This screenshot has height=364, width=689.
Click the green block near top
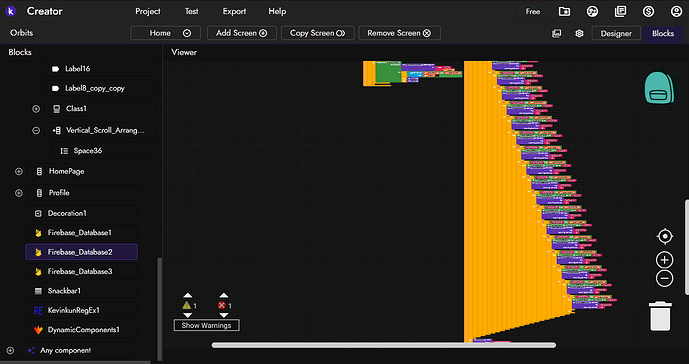(388, 72)
